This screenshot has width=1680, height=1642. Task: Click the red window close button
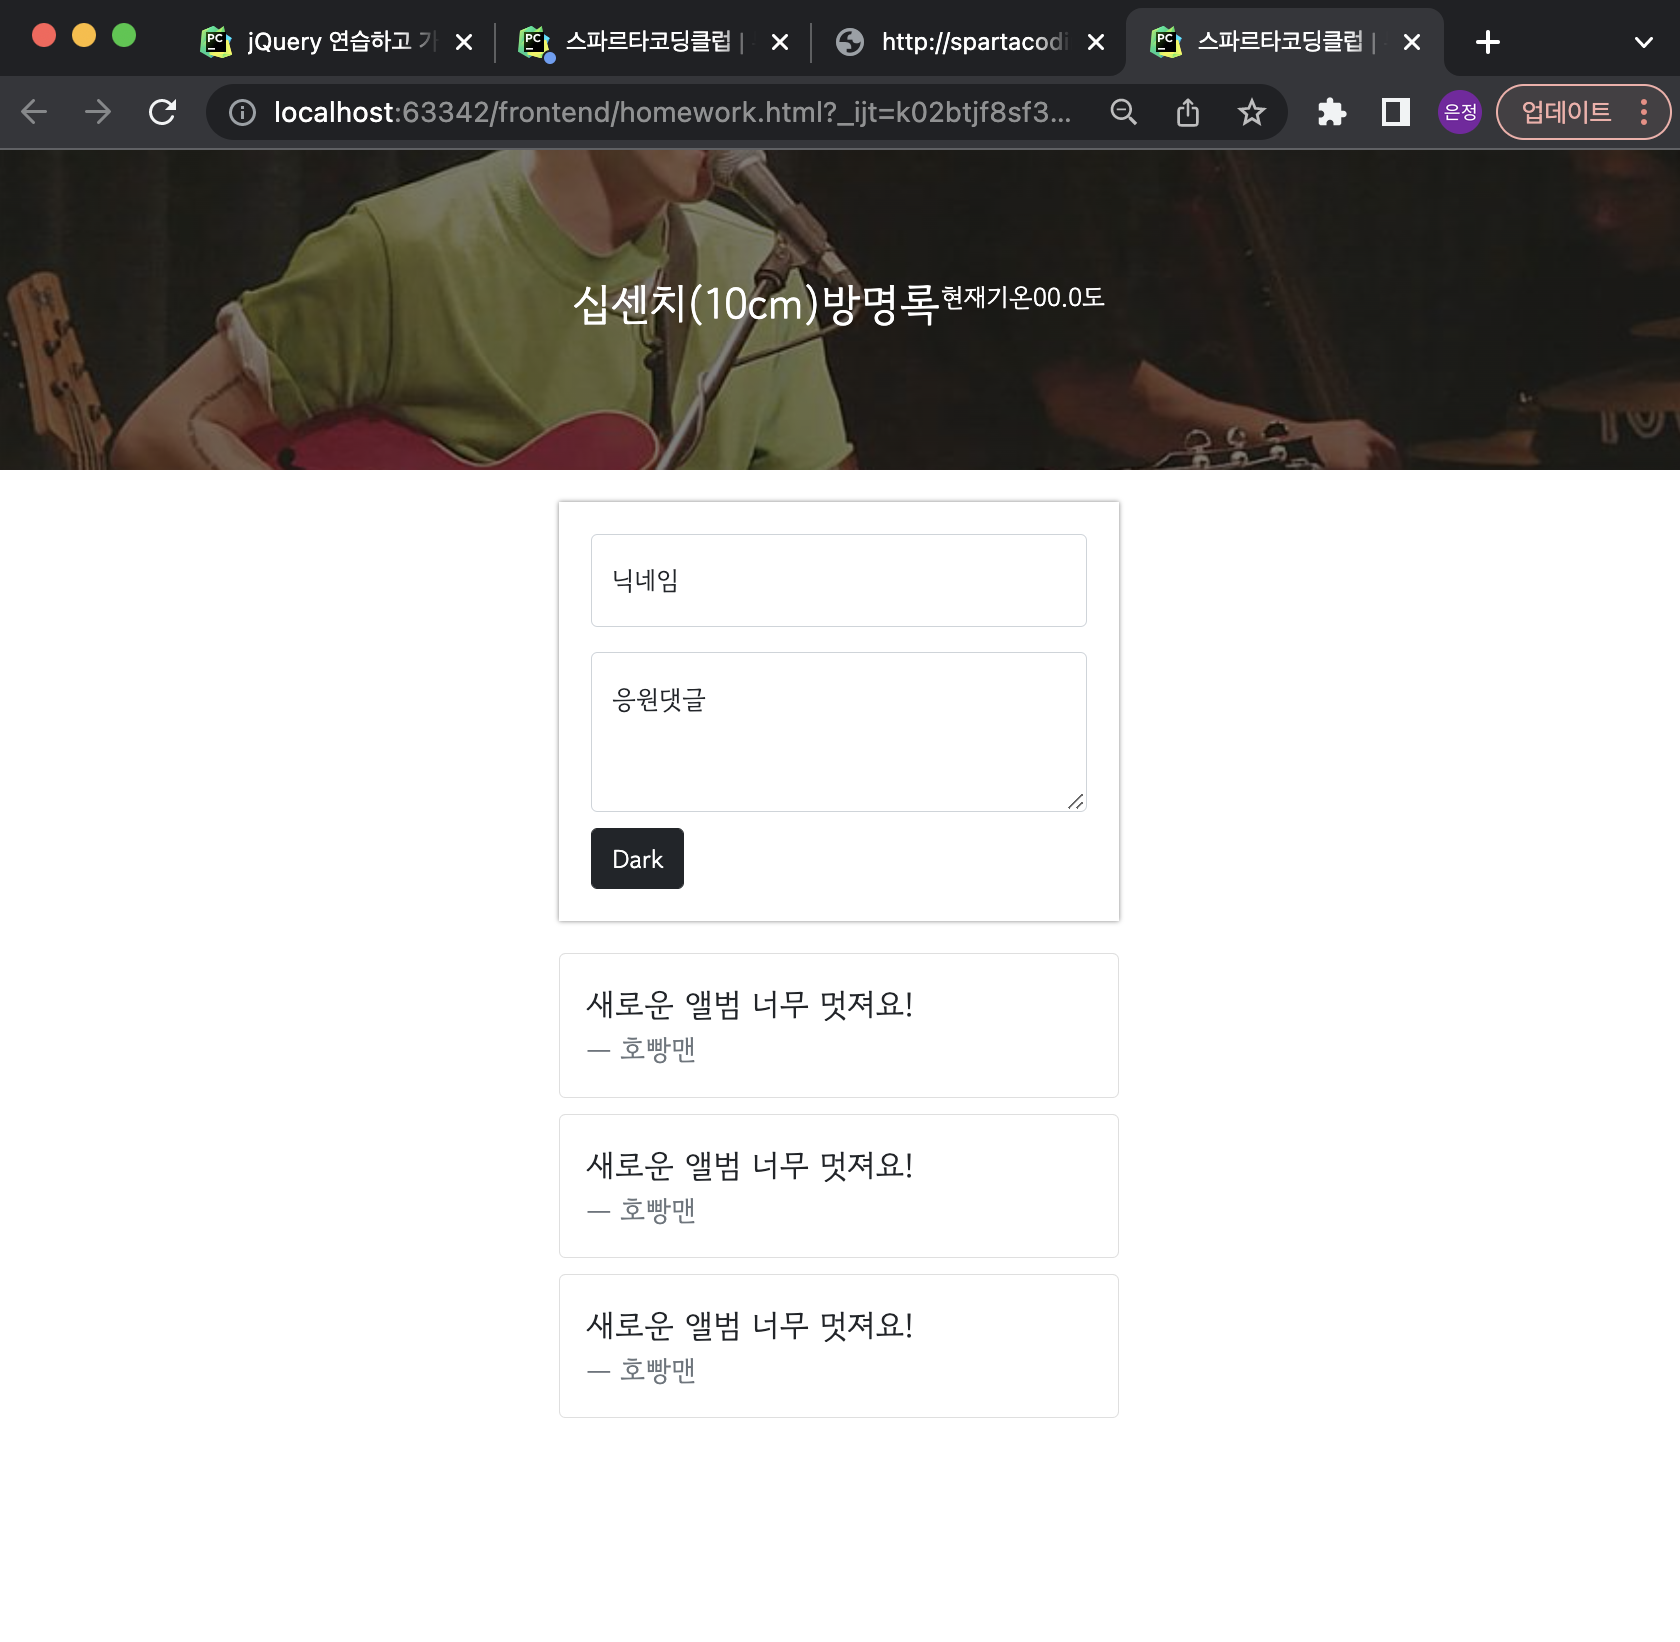(x=44, y=36)
